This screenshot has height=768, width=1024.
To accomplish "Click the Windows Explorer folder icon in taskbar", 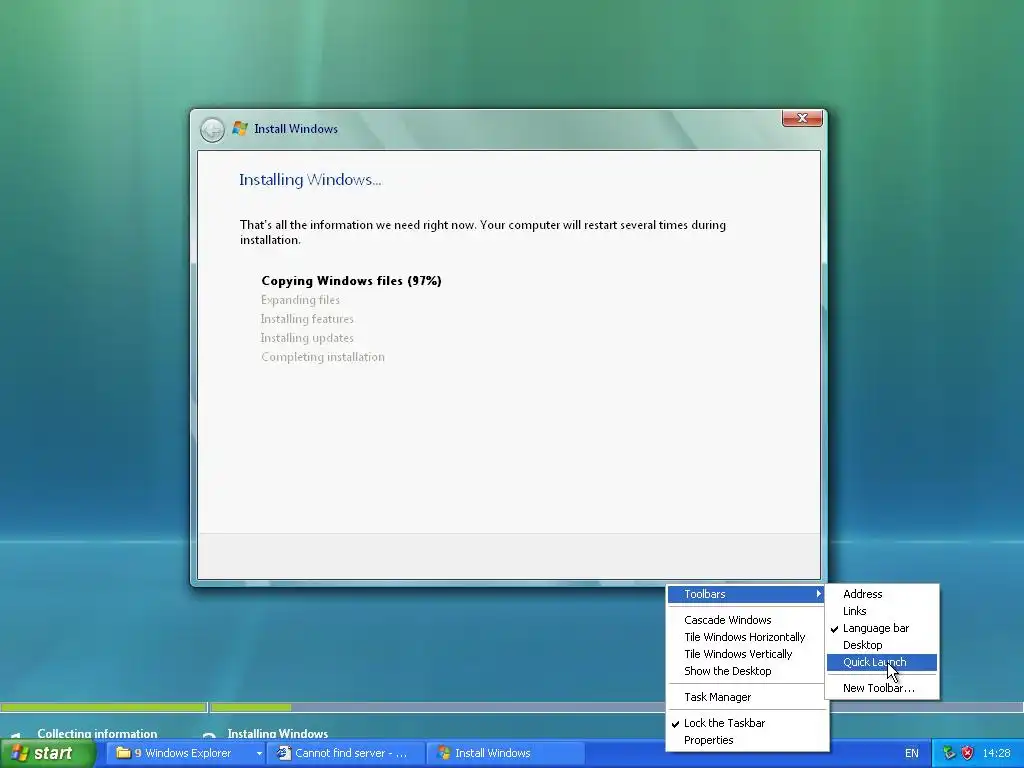I will (123, 753).
